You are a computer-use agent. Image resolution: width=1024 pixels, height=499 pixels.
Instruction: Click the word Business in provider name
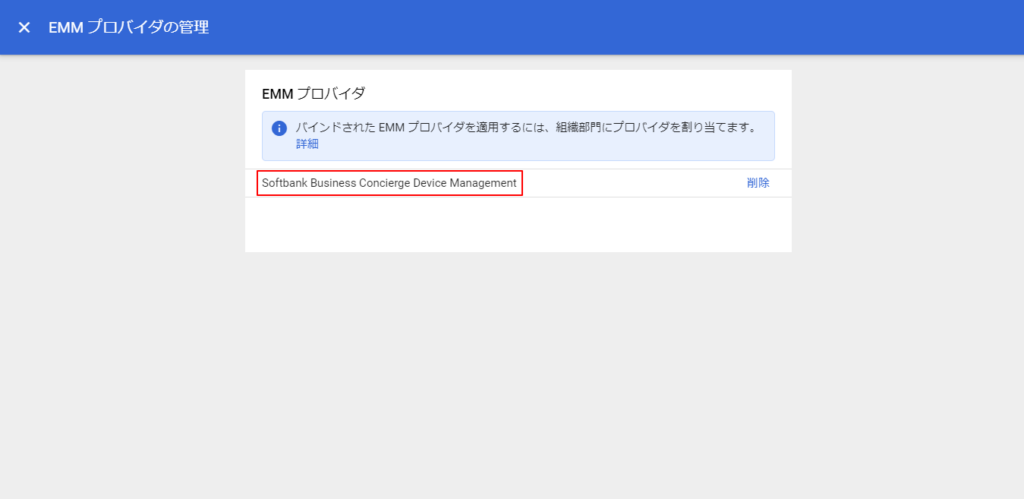pos(333,183)
